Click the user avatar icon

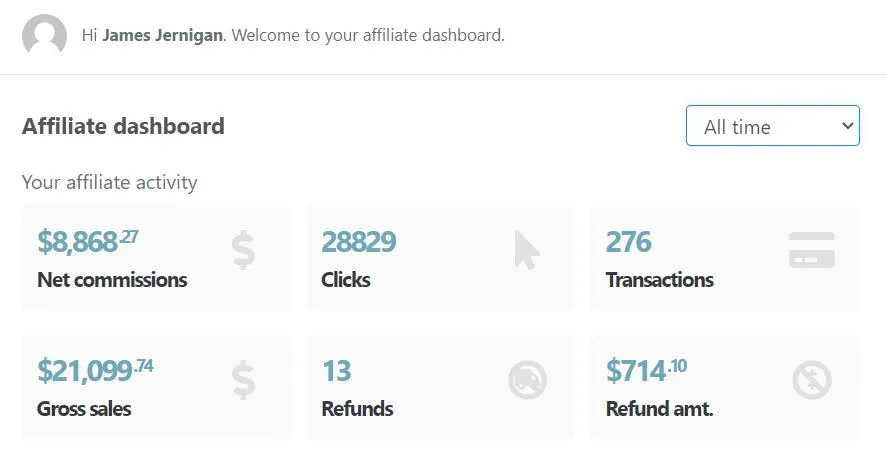[44, 35]
